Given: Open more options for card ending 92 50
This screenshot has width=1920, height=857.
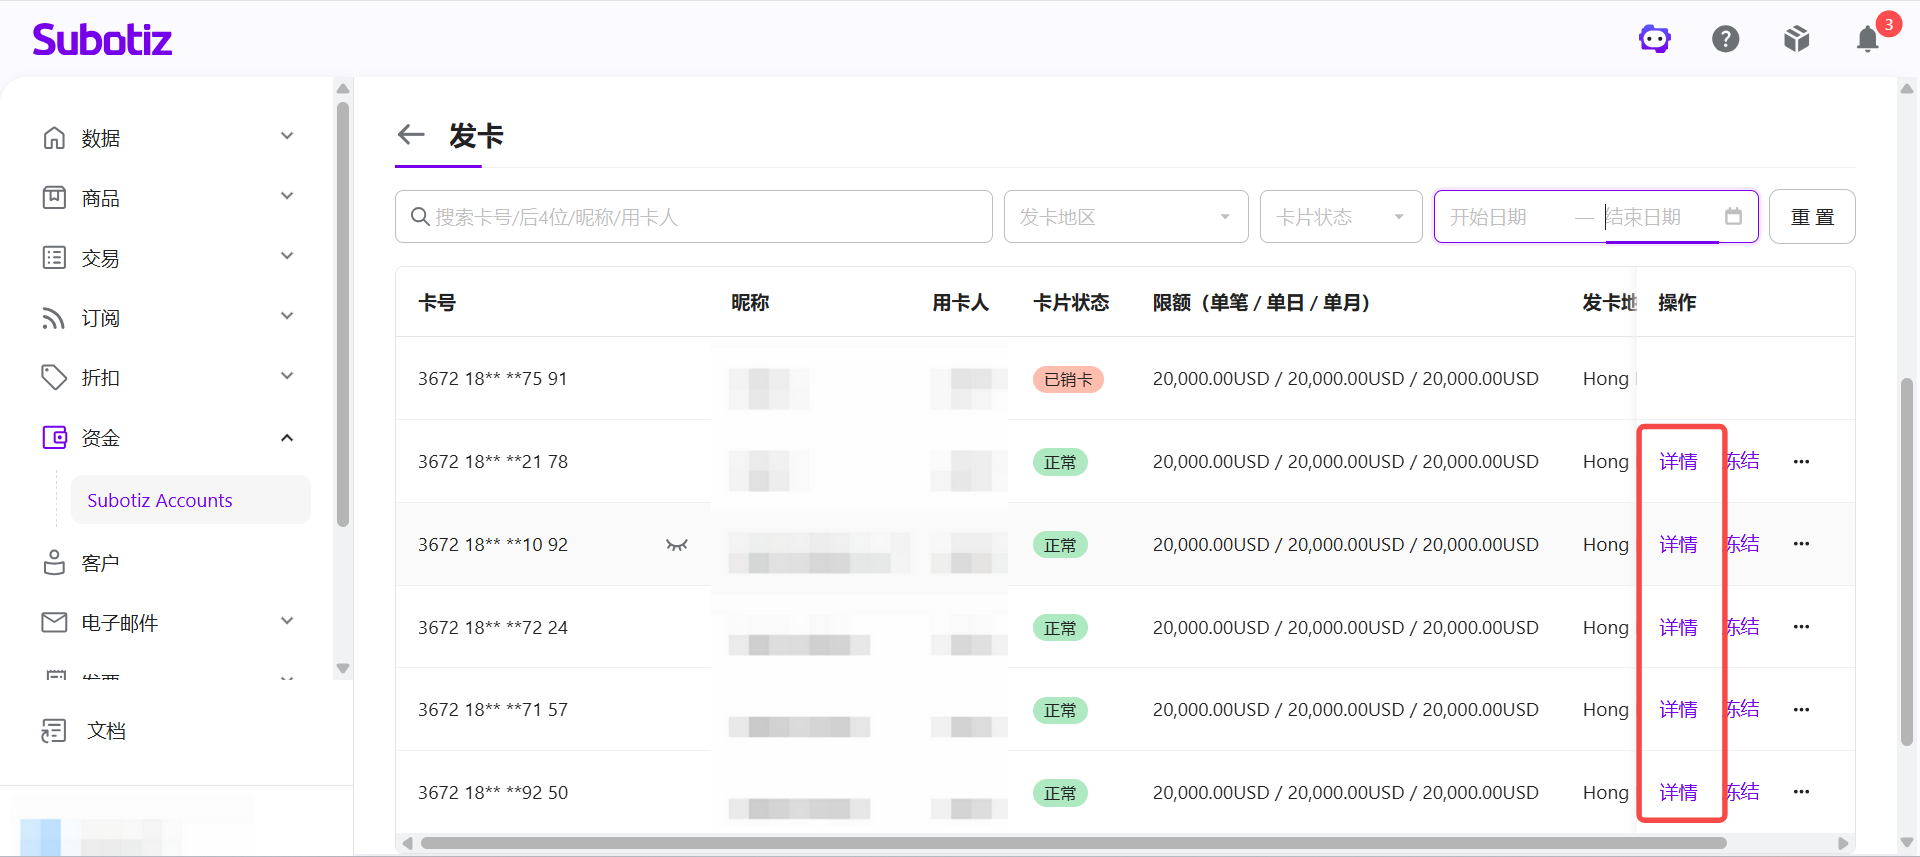Looking at the screenshot, I should 1801,792.
